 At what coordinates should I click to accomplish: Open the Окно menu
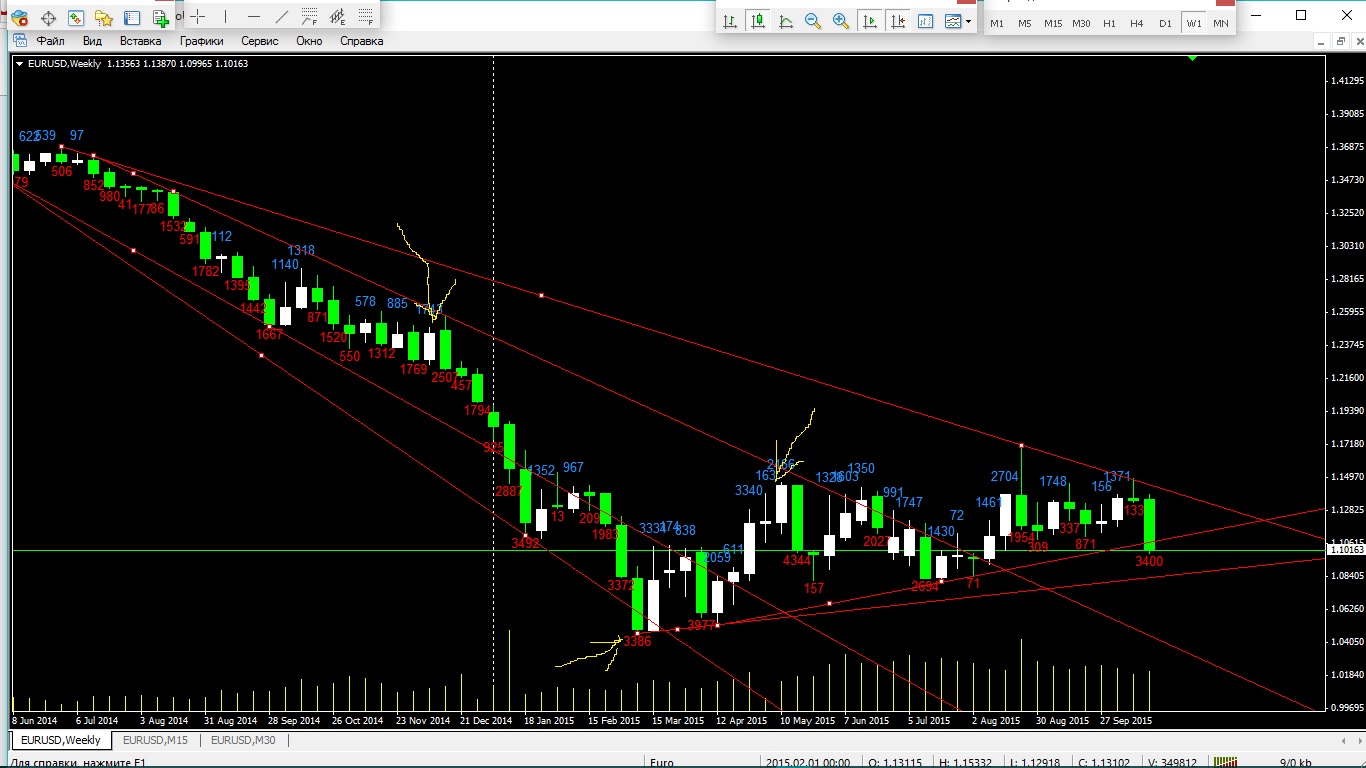[309, 41]
